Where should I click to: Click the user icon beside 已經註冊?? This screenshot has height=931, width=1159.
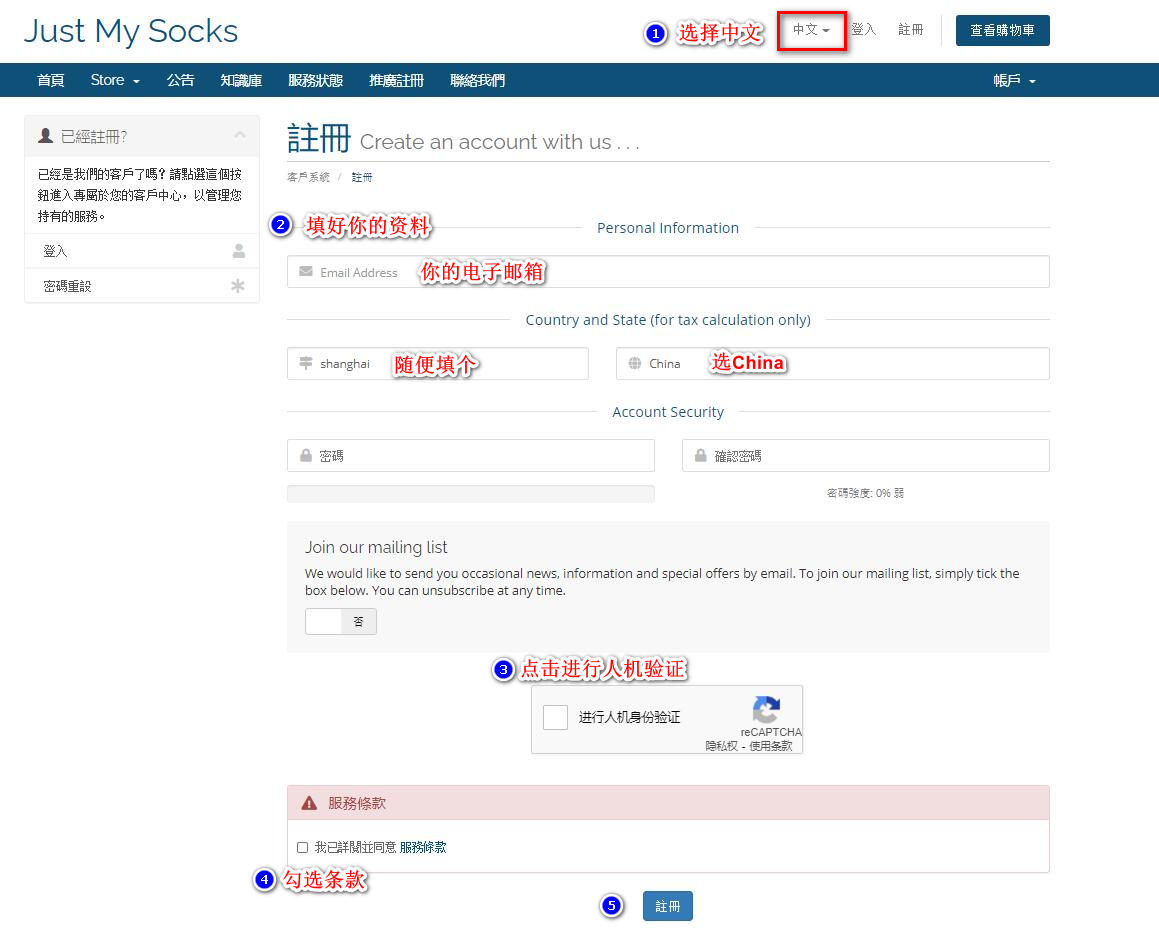46,136
